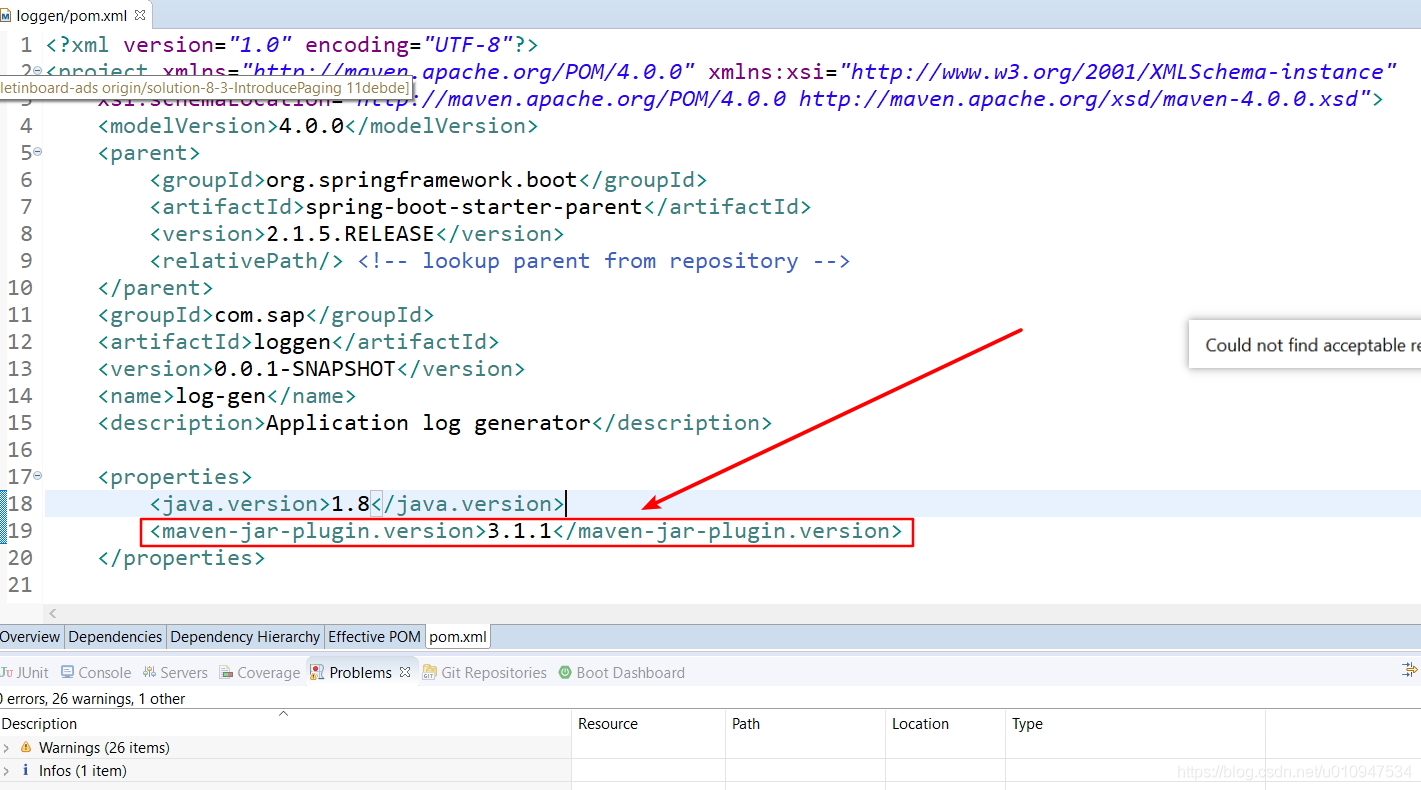Select the Dependencies tab

[115, 636]
